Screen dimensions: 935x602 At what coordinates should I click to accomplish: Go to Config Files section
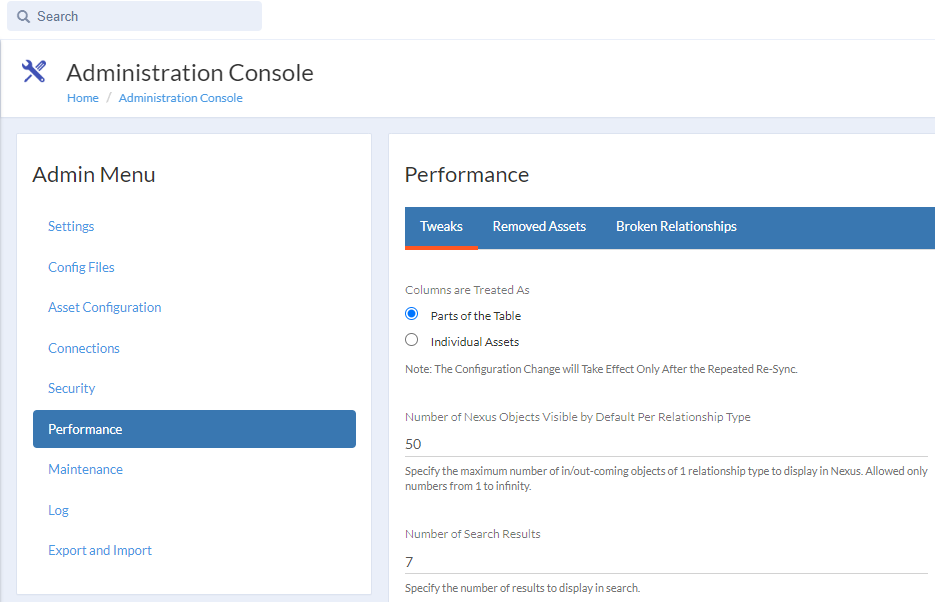81,267
